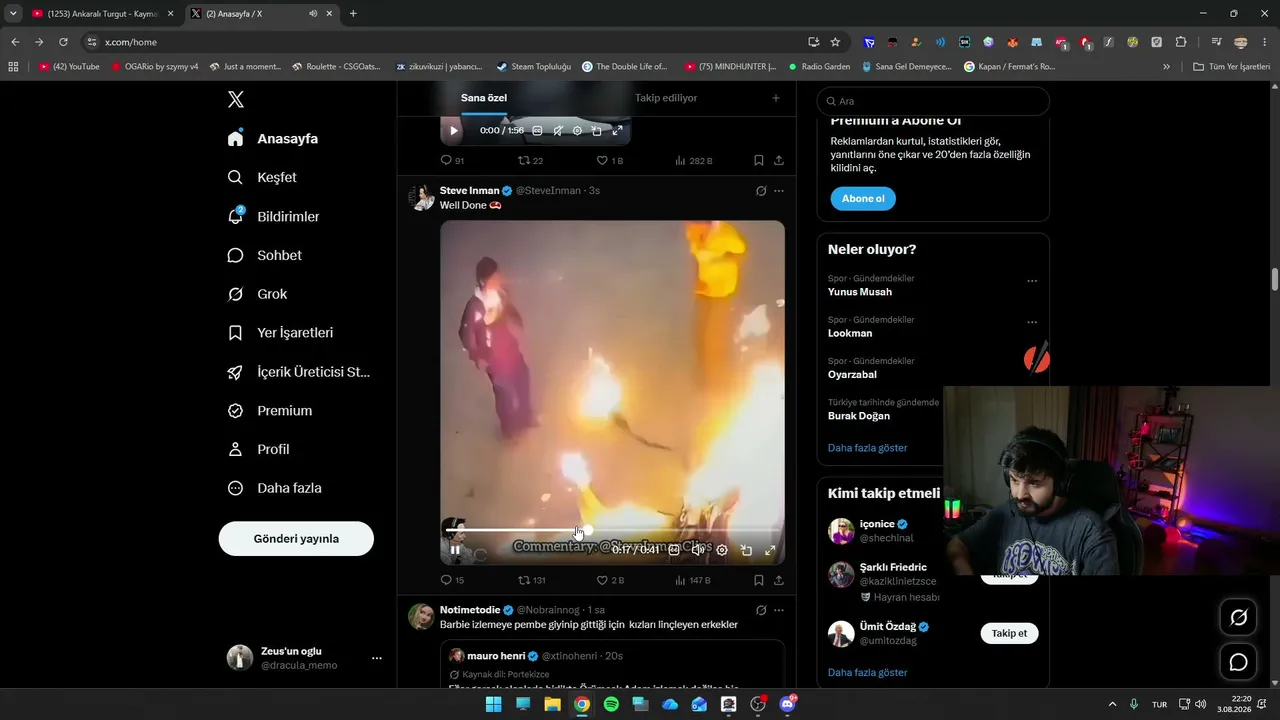Add a new timeline tab with plus icon

tap(775, 98)
